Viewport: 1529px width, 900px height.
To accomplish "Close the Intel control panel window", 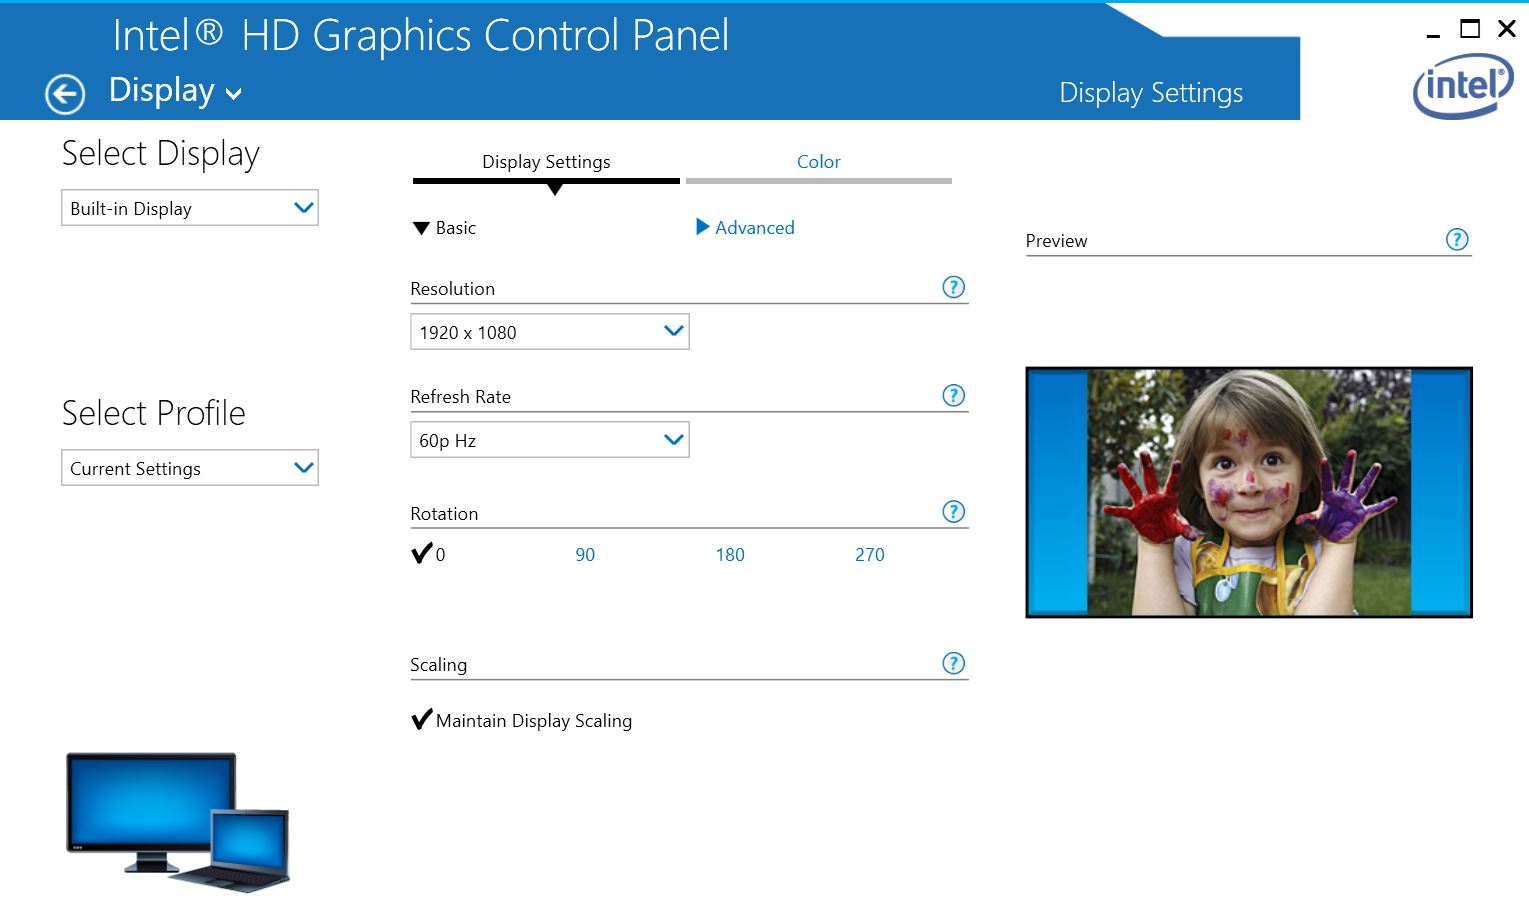I will 1507,29.
